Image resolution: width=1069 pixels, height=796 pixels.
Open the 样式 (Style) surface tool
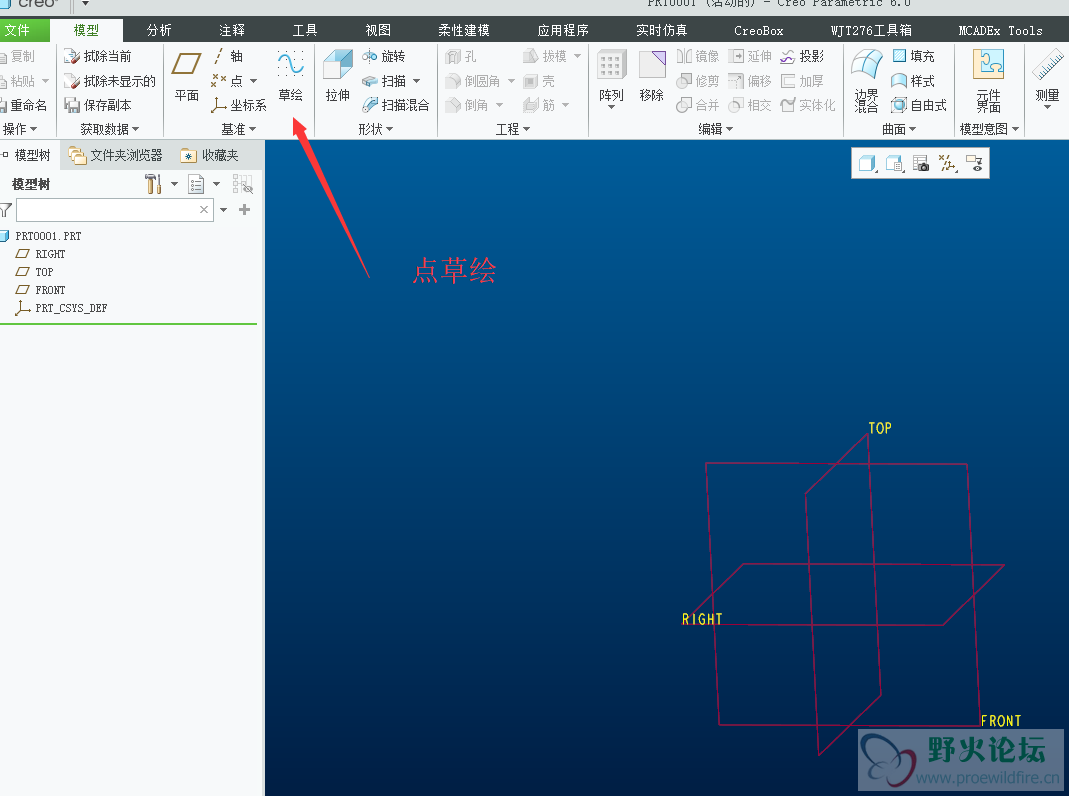[x=913, y=81]
